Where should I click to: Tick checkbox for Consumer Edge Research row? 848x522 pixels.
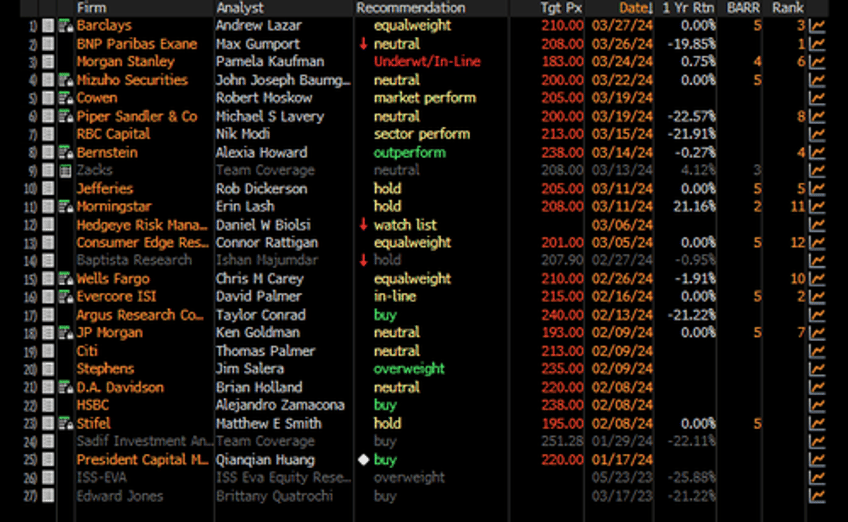tap(48, 243)
